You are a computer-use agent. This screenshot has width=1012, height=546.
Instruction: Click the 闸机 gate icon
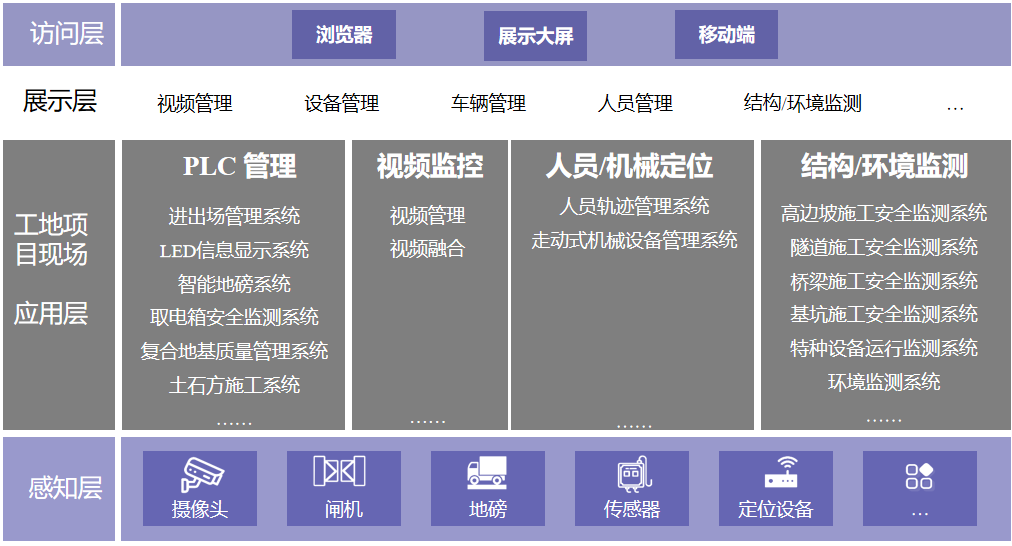click(339, 471)
